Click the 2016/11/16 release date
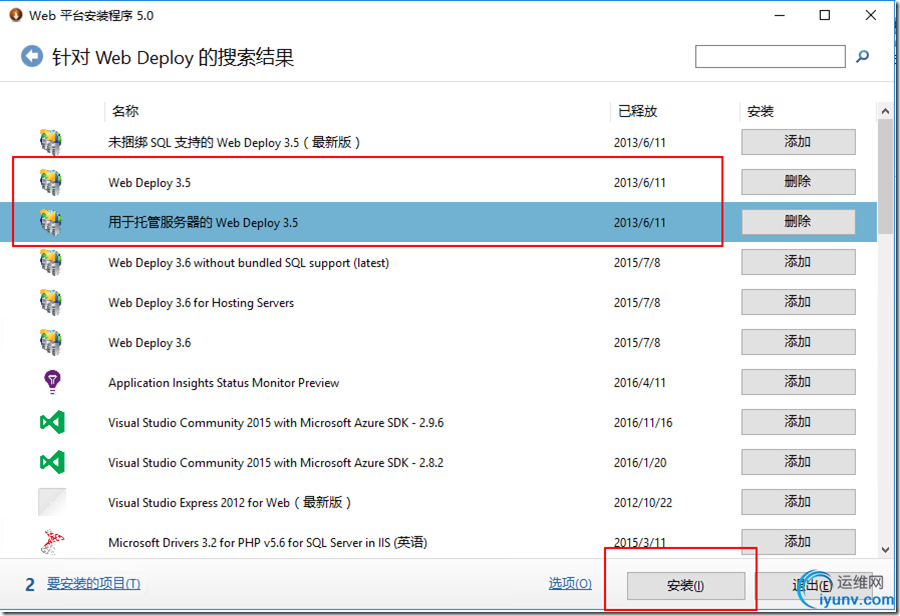The height and width of the screenshot is (616, 900). point(643,423)
